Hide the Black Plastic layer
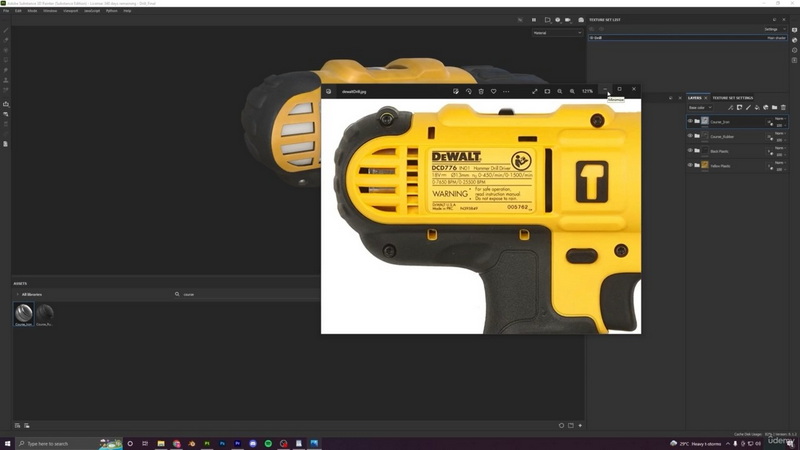 [x=690, y=151]
